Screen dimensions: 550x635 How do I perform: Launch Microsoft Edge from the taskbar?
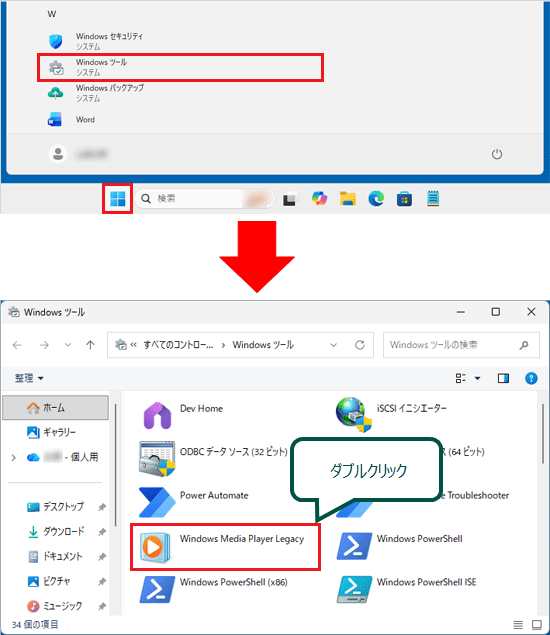pyautogui.click(x=376, y=198)
